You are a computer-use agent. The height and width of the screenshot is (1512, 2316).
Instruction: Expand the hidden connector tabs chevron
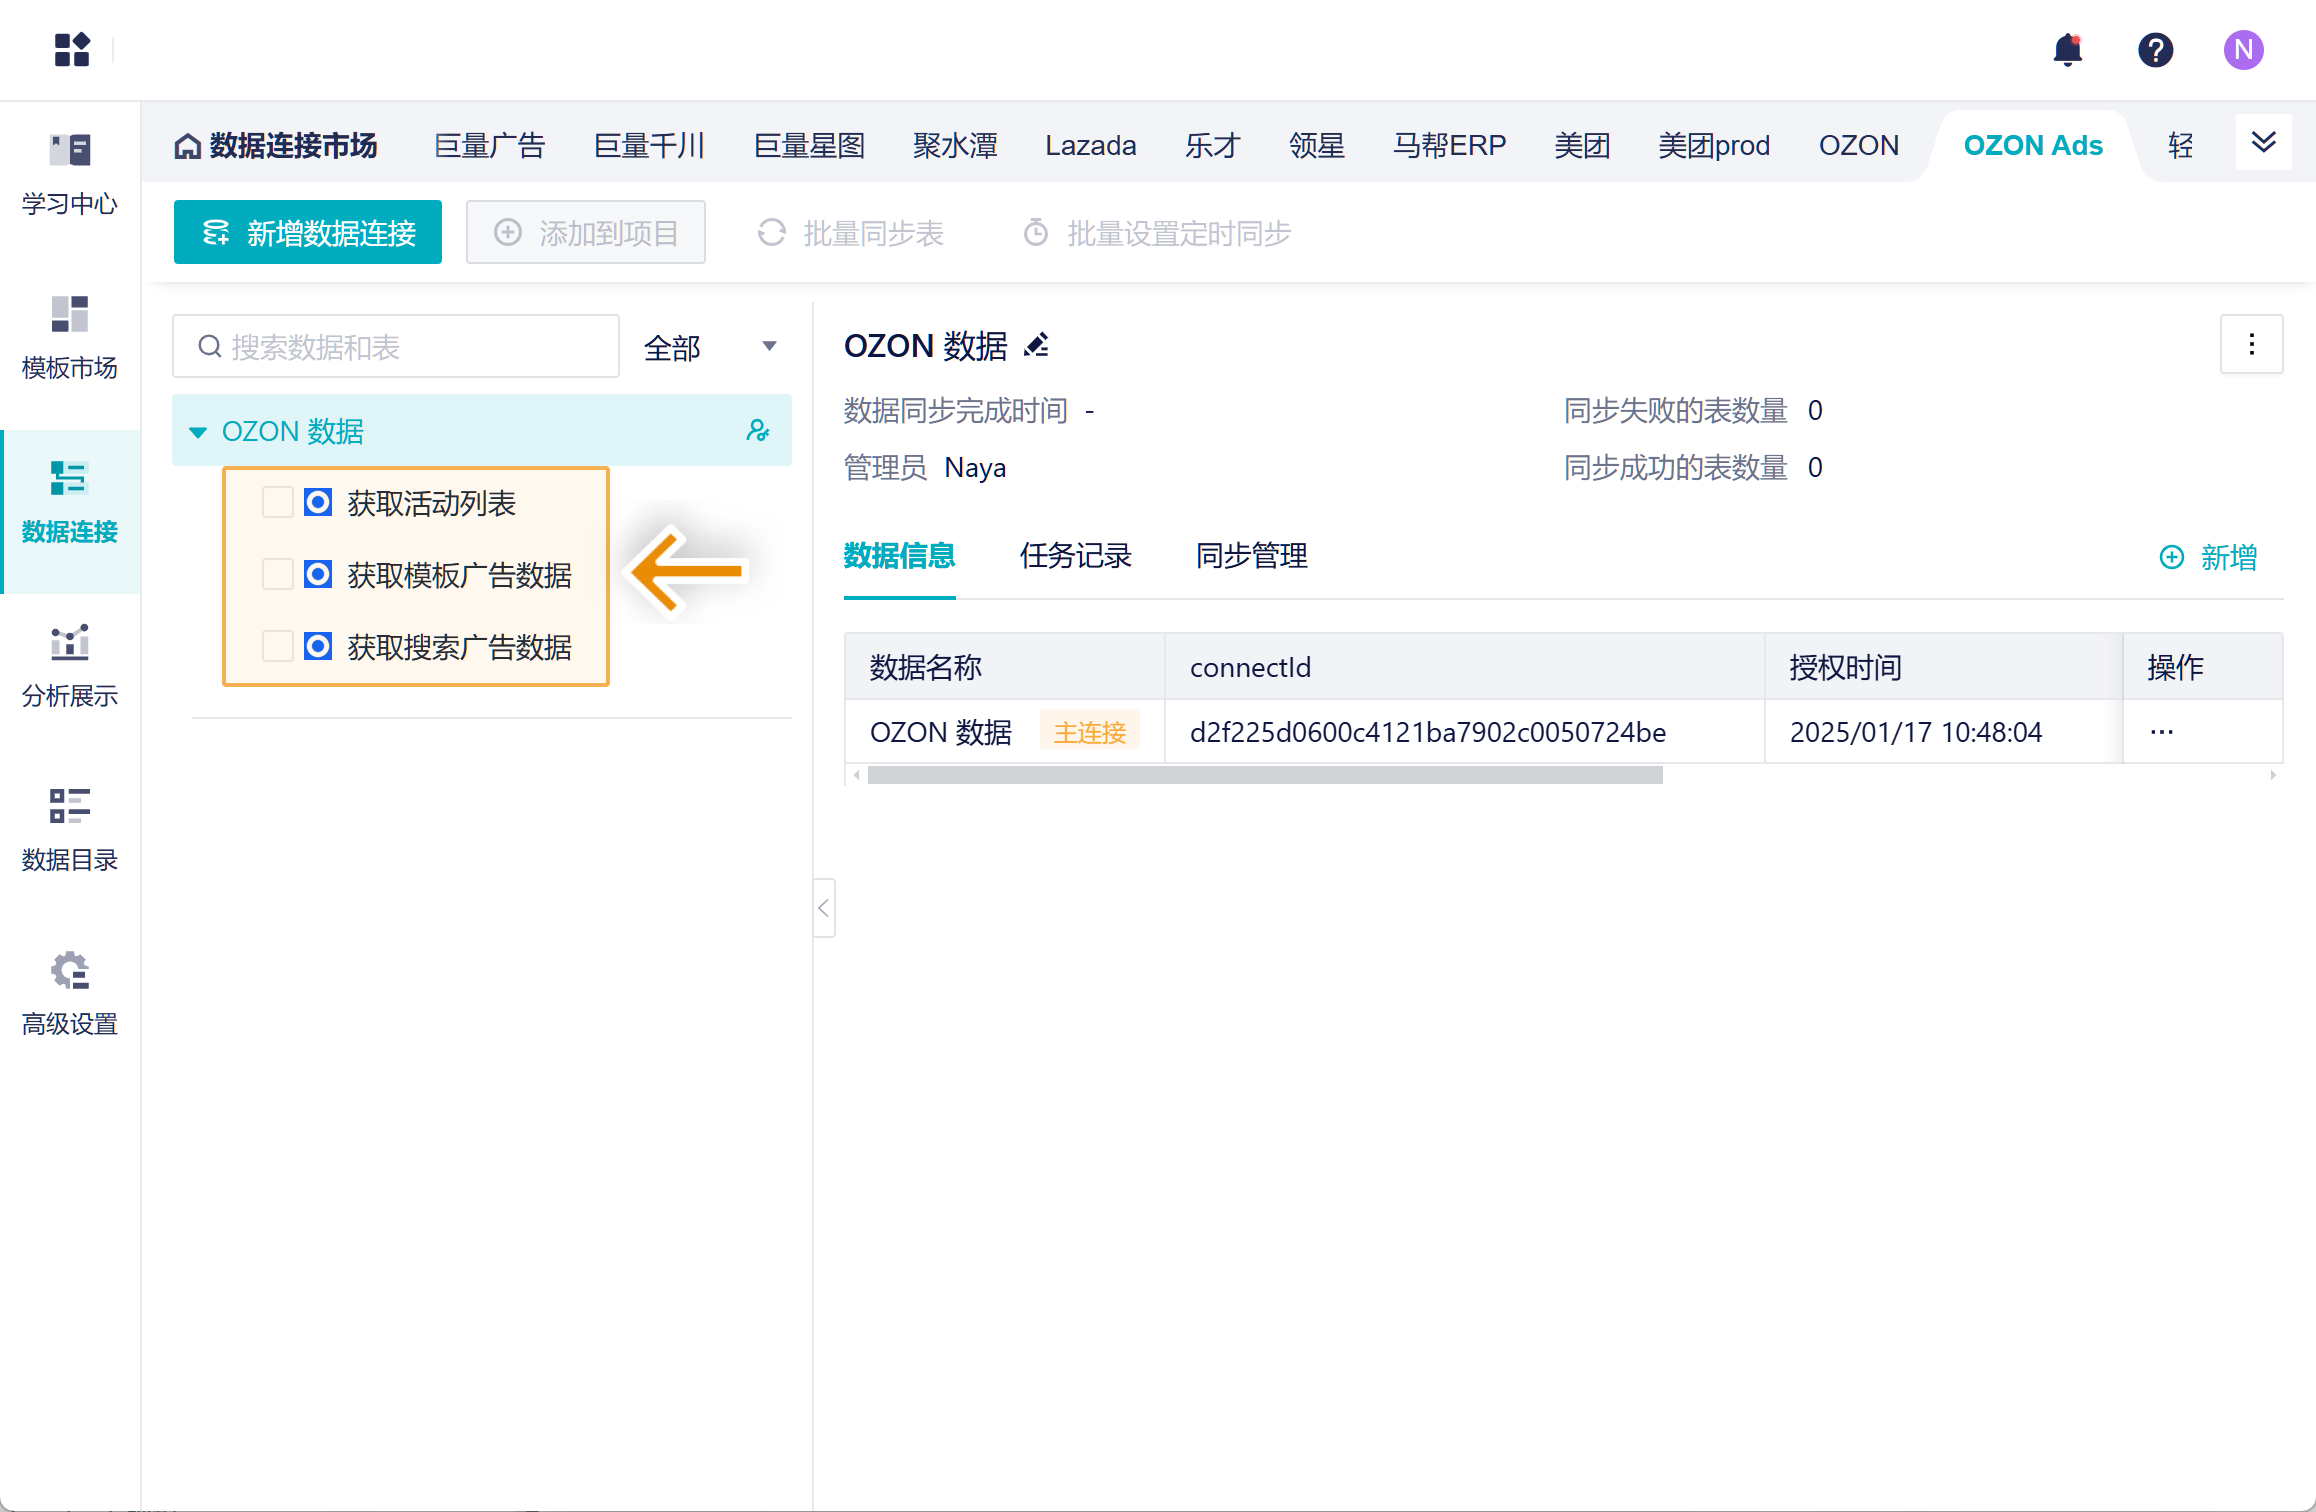(x=2263, y=143)
